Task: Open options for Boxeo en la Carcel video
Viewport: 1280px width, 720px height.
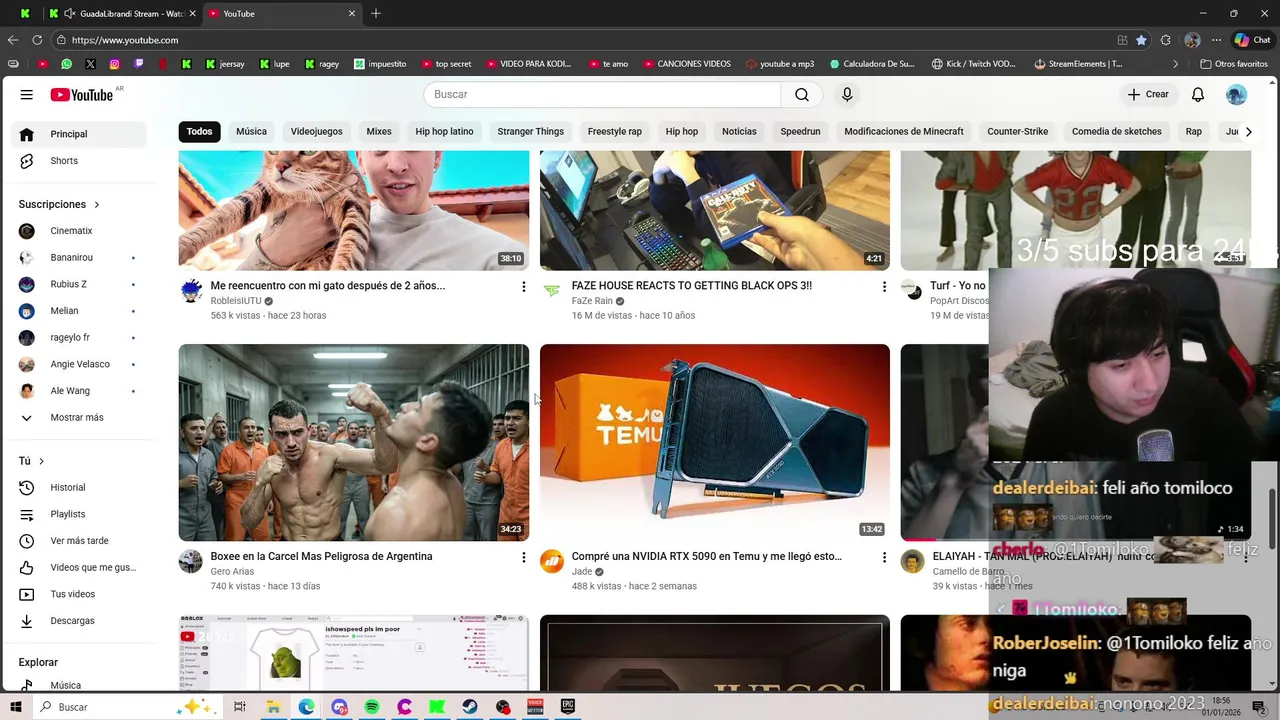Action: coord(523,558)
